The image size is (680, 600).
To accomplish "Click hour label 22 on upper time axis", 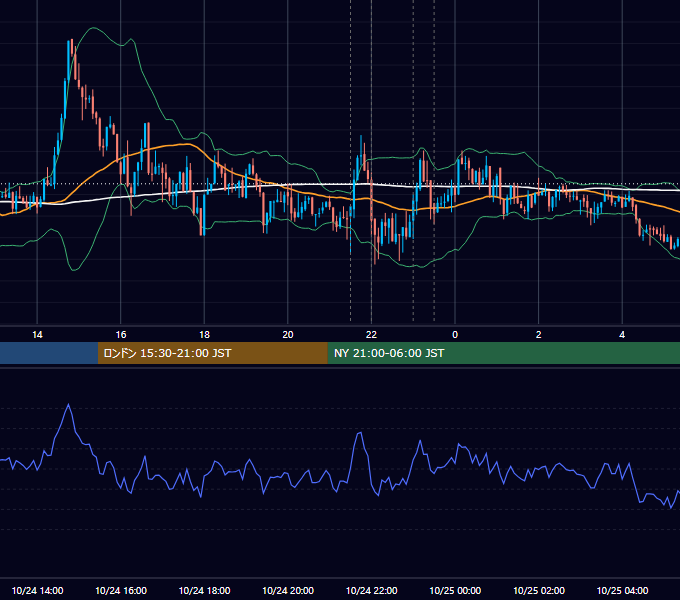I will click(371, 335).
